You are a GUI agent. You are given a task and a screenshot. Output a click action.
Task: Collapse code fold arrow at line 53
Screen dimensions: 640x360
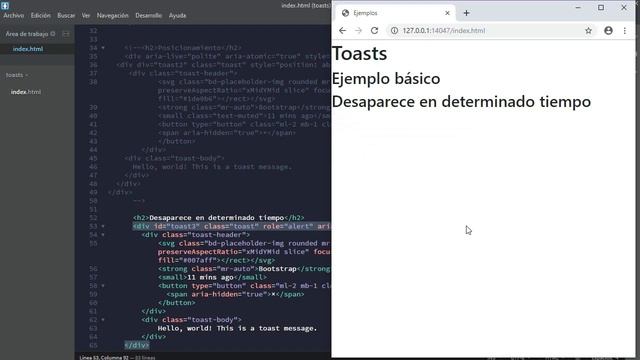103,226
